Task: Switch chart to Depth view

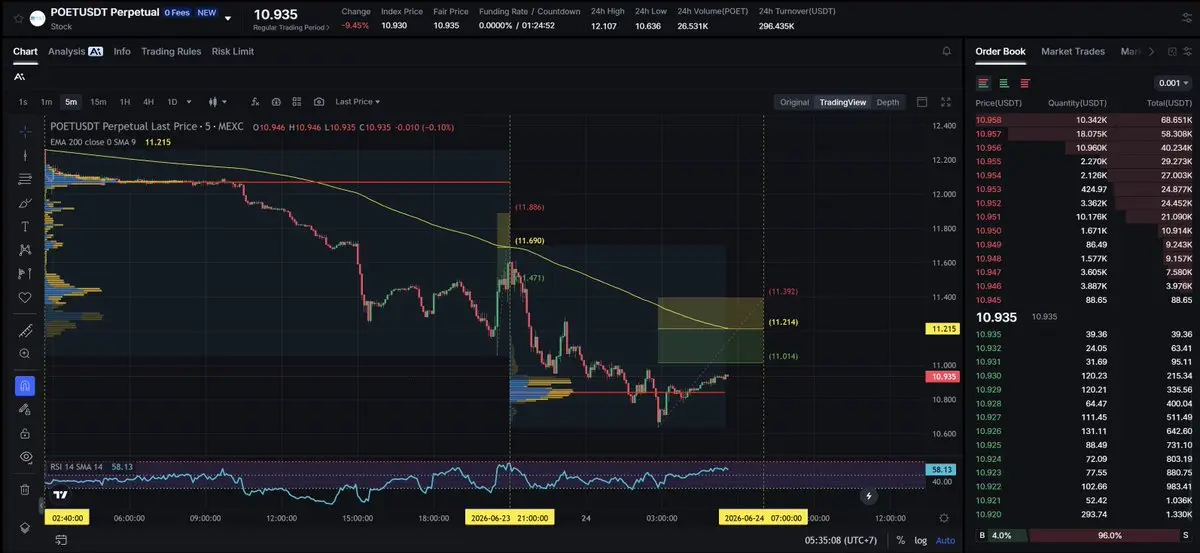Action: (x=888, y=102)
